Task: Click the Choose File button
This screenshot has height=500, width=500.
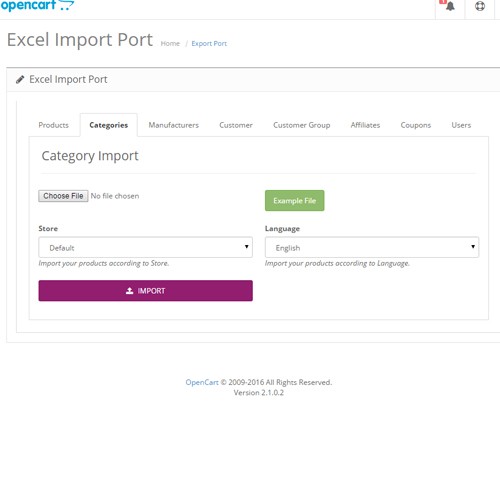Action: coord(63,196)
